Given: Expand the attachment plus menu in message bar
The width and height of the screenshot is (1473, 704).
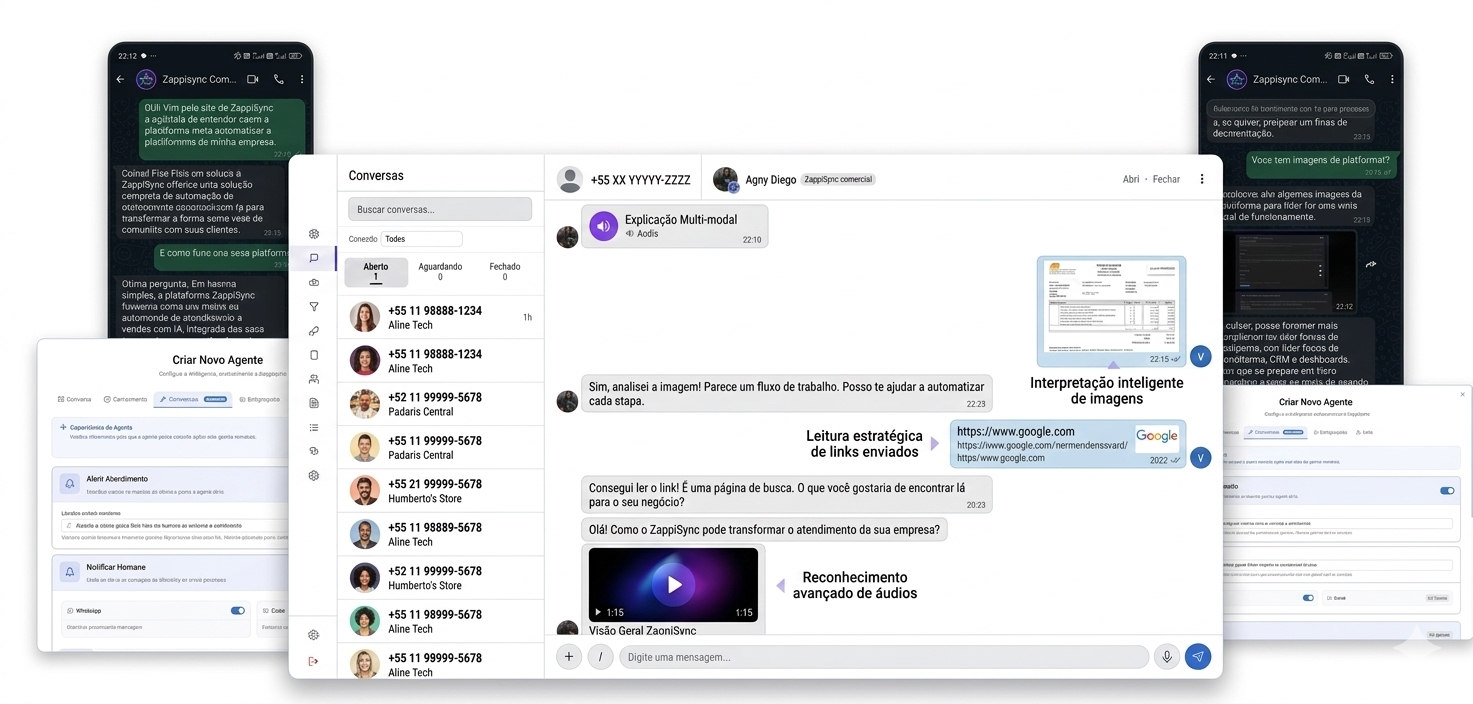Looking at the screenshot, I should [568, 656].
